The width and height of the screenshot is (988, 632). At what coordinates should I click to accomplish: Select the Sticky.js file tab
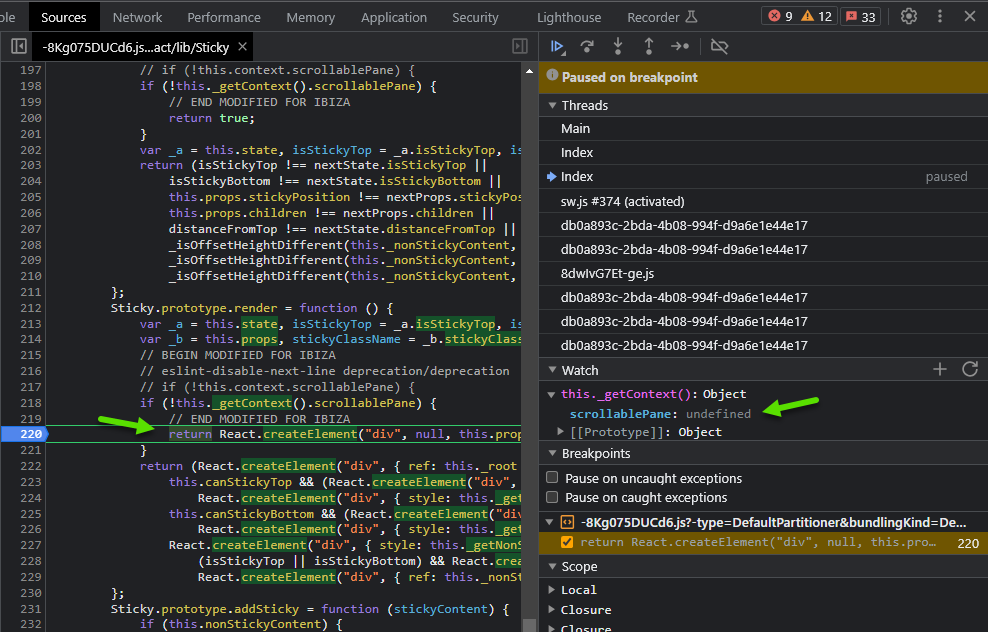pyautogui.click(x=130, y=46)
